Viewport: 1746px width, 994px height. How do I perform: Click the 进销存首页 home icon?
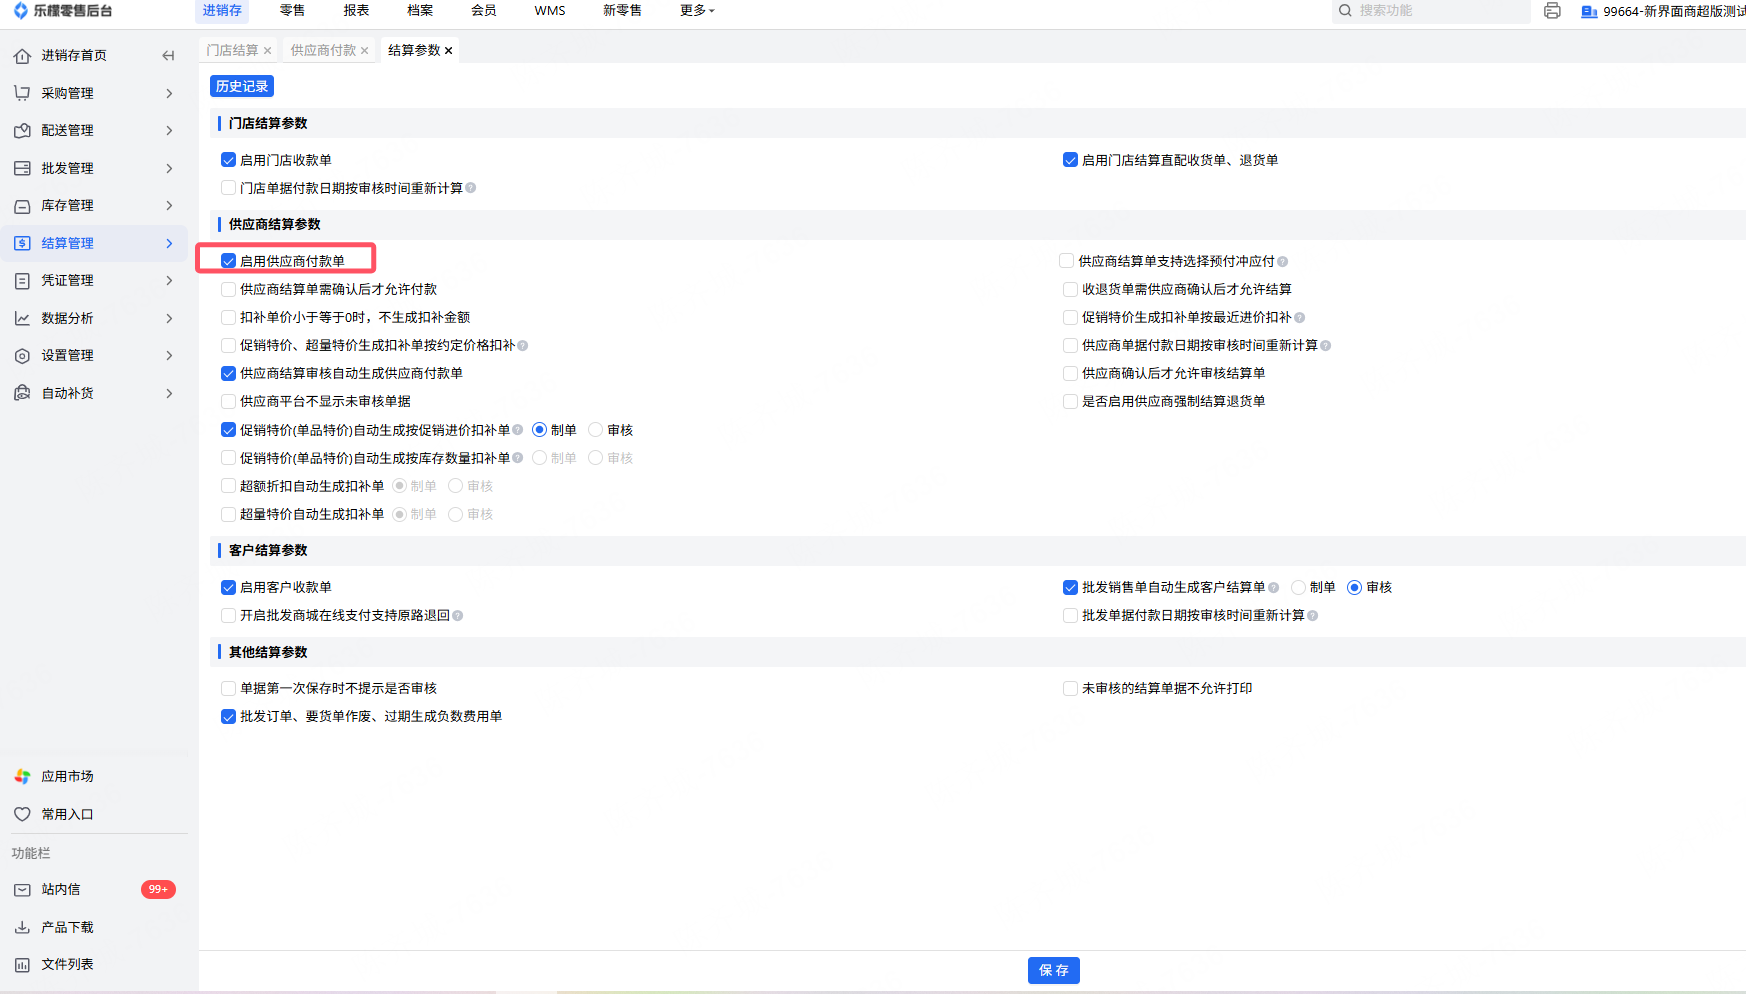coord(22,56)
